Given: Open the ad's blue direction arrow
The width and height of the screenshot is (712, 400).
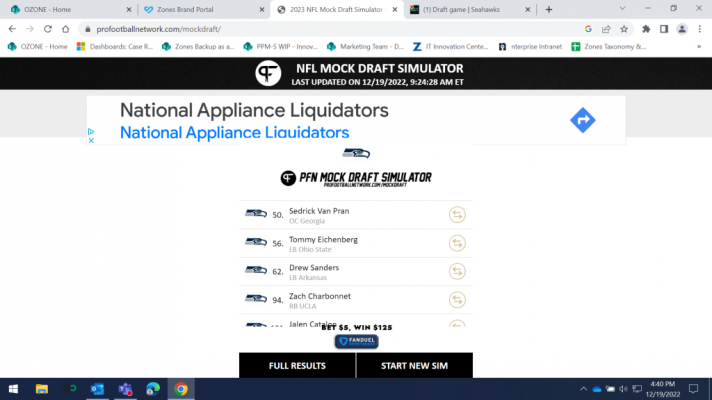Looking at the screenshot, I should coord(583,120).
